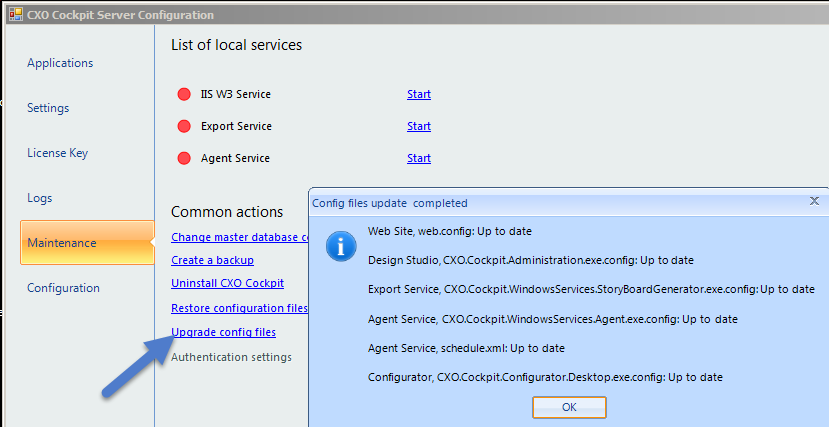This screenshot has height=427, width=829.
Task: Click the blue information icon in dialog
Action: [x=341, y=246]
